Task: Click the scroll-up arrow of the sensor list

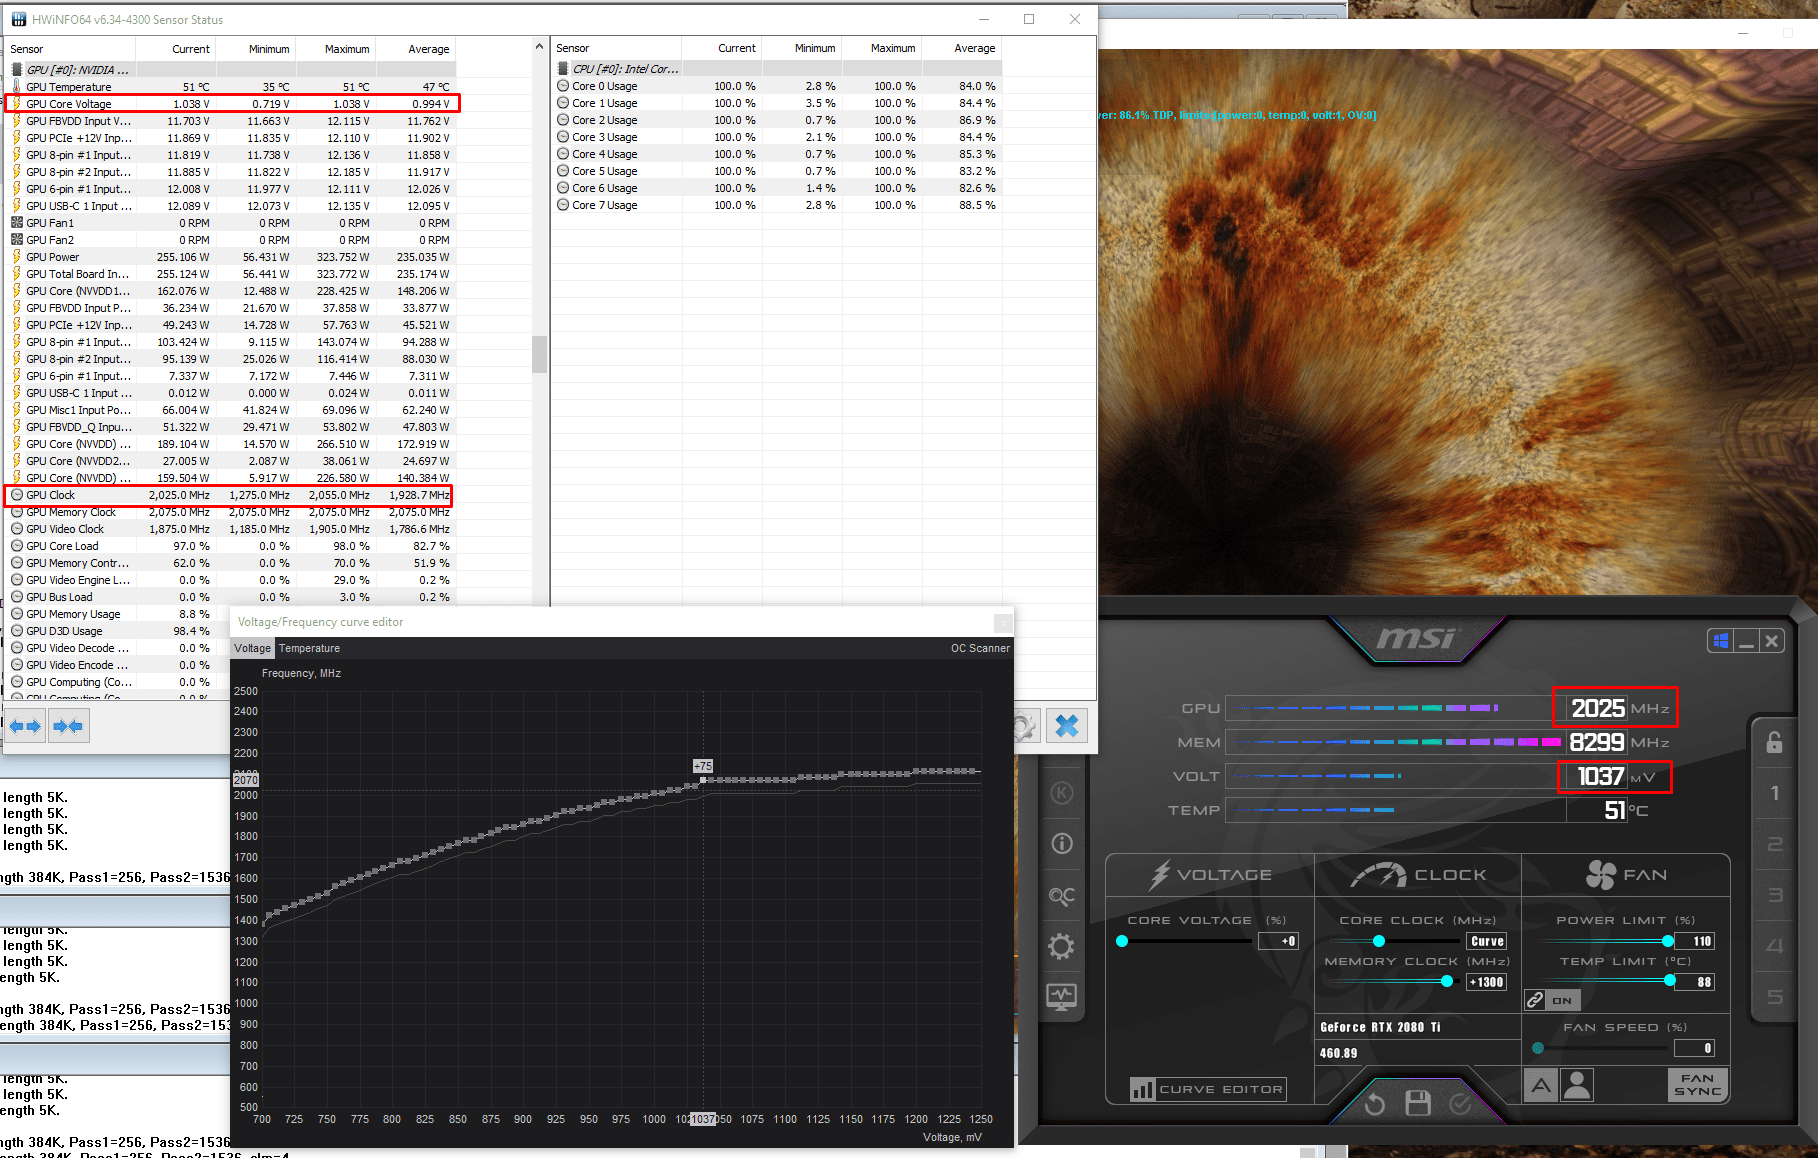Action: tap(539, 46)
